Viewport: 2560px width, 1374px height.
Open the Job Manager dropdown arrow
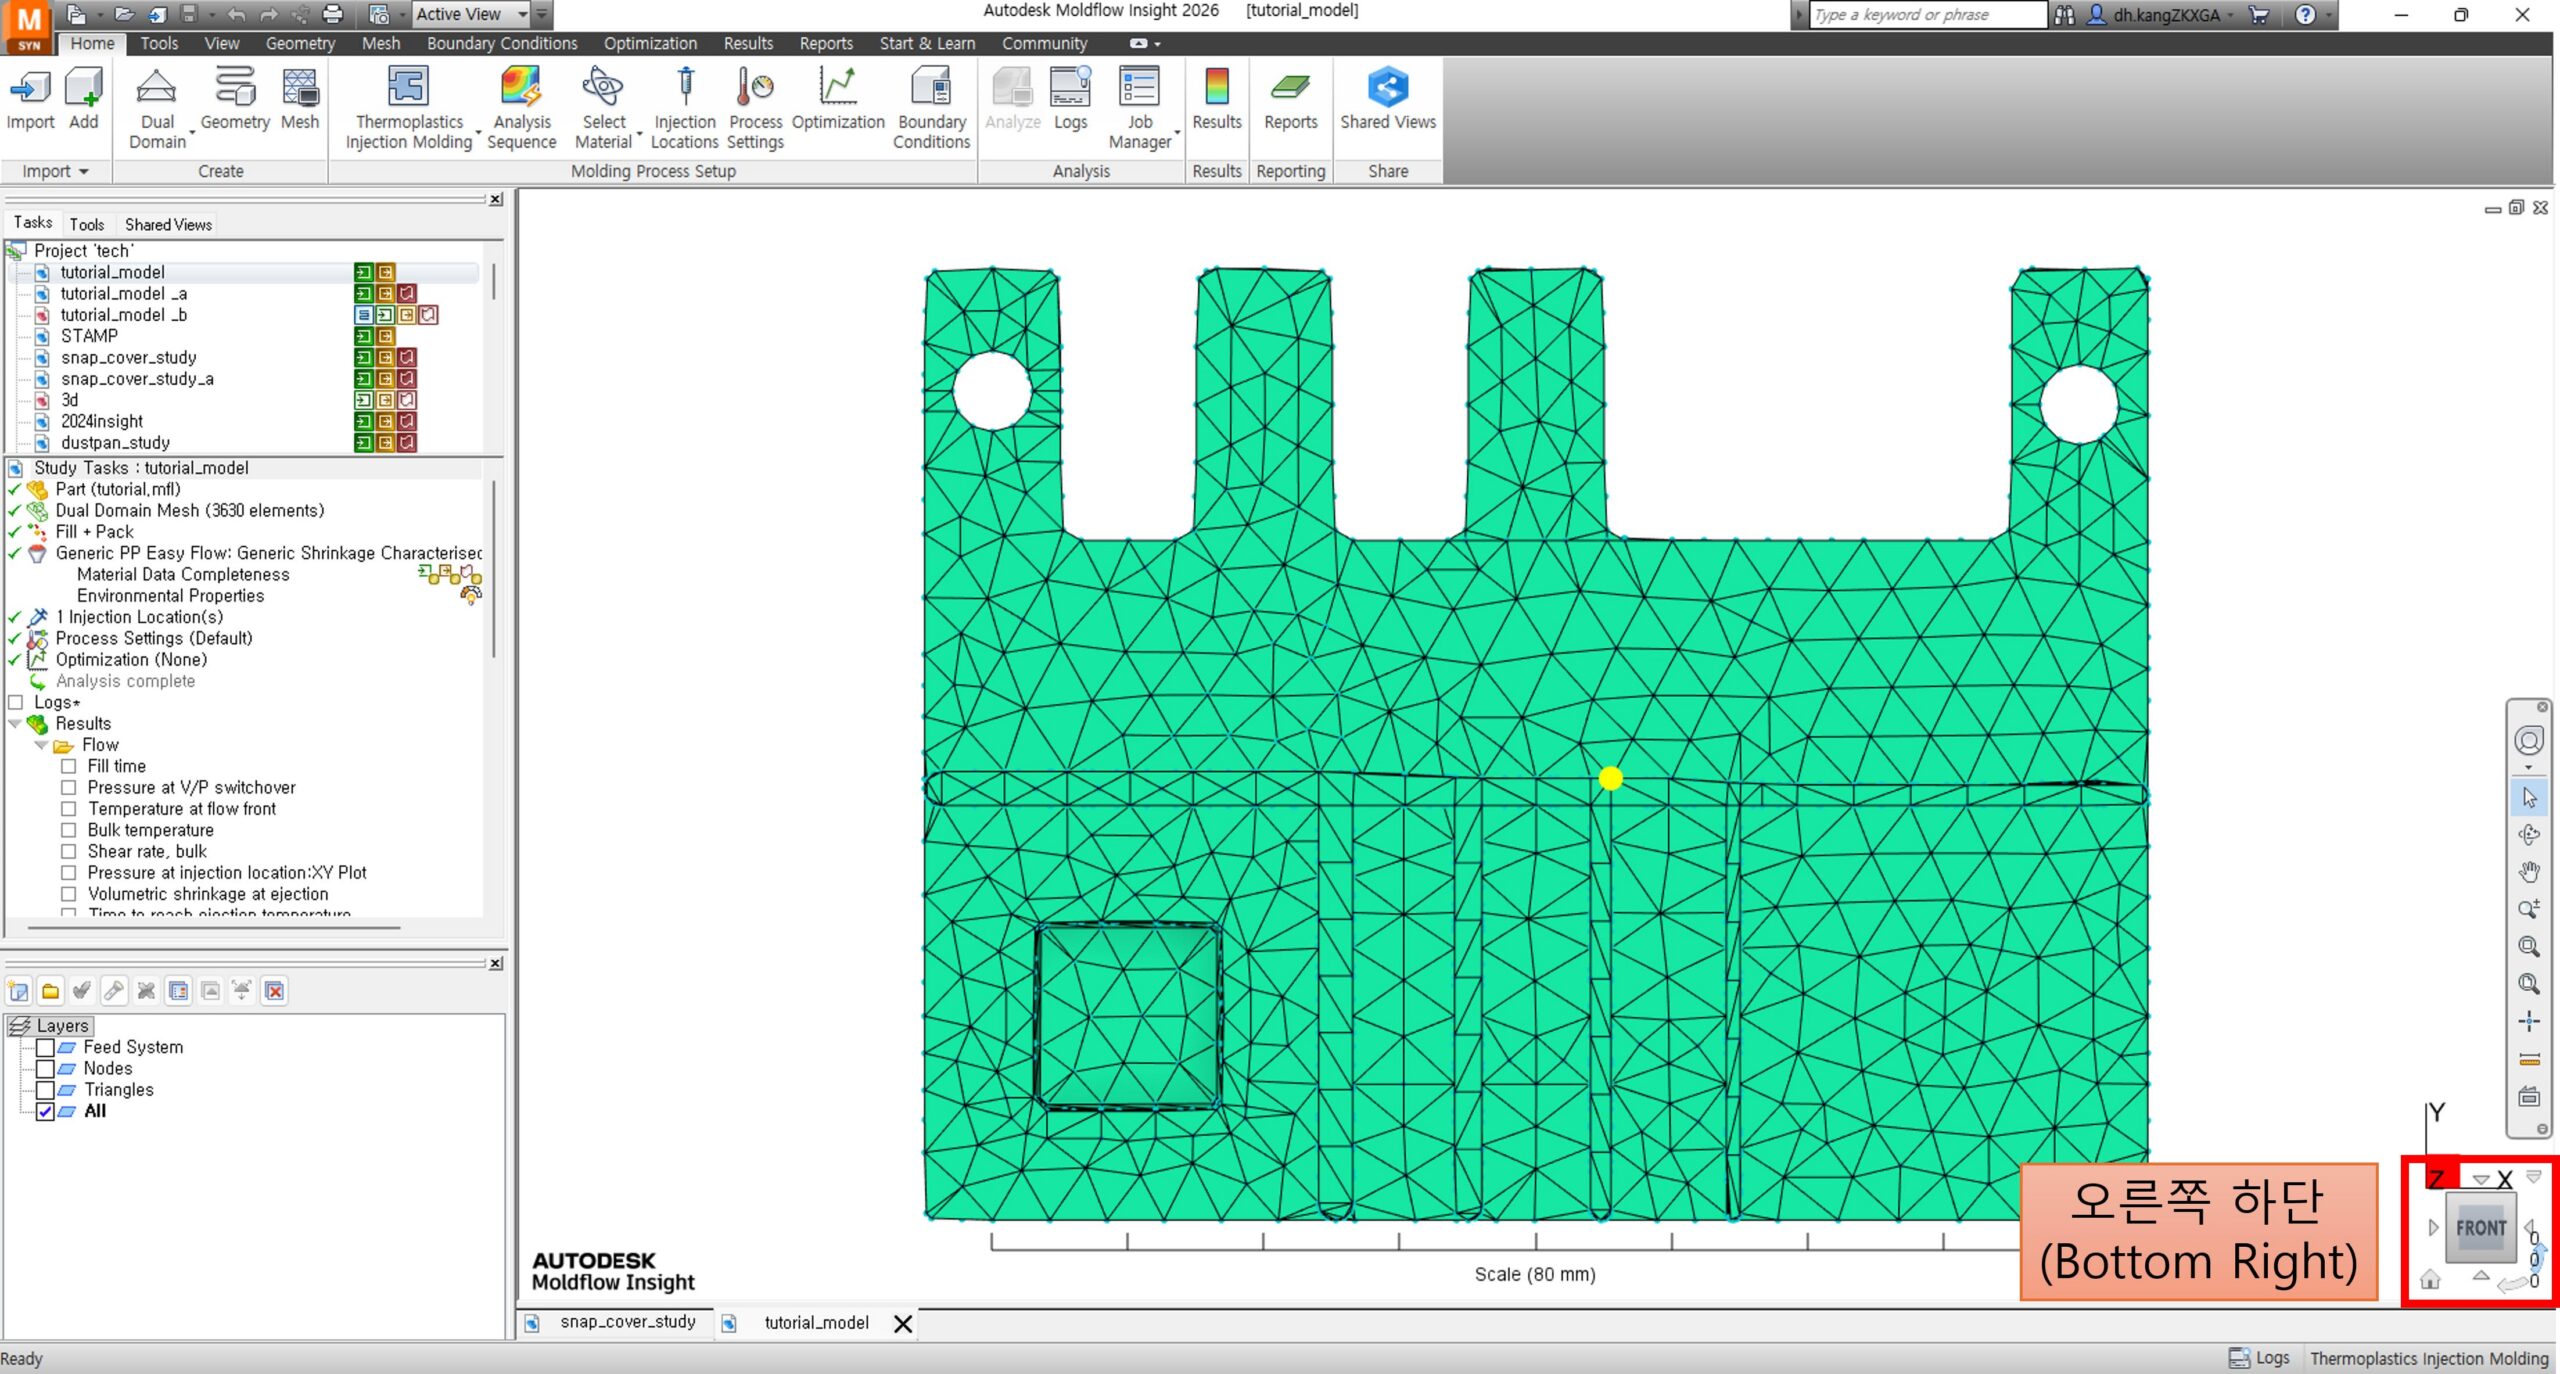click(1177, 132)
